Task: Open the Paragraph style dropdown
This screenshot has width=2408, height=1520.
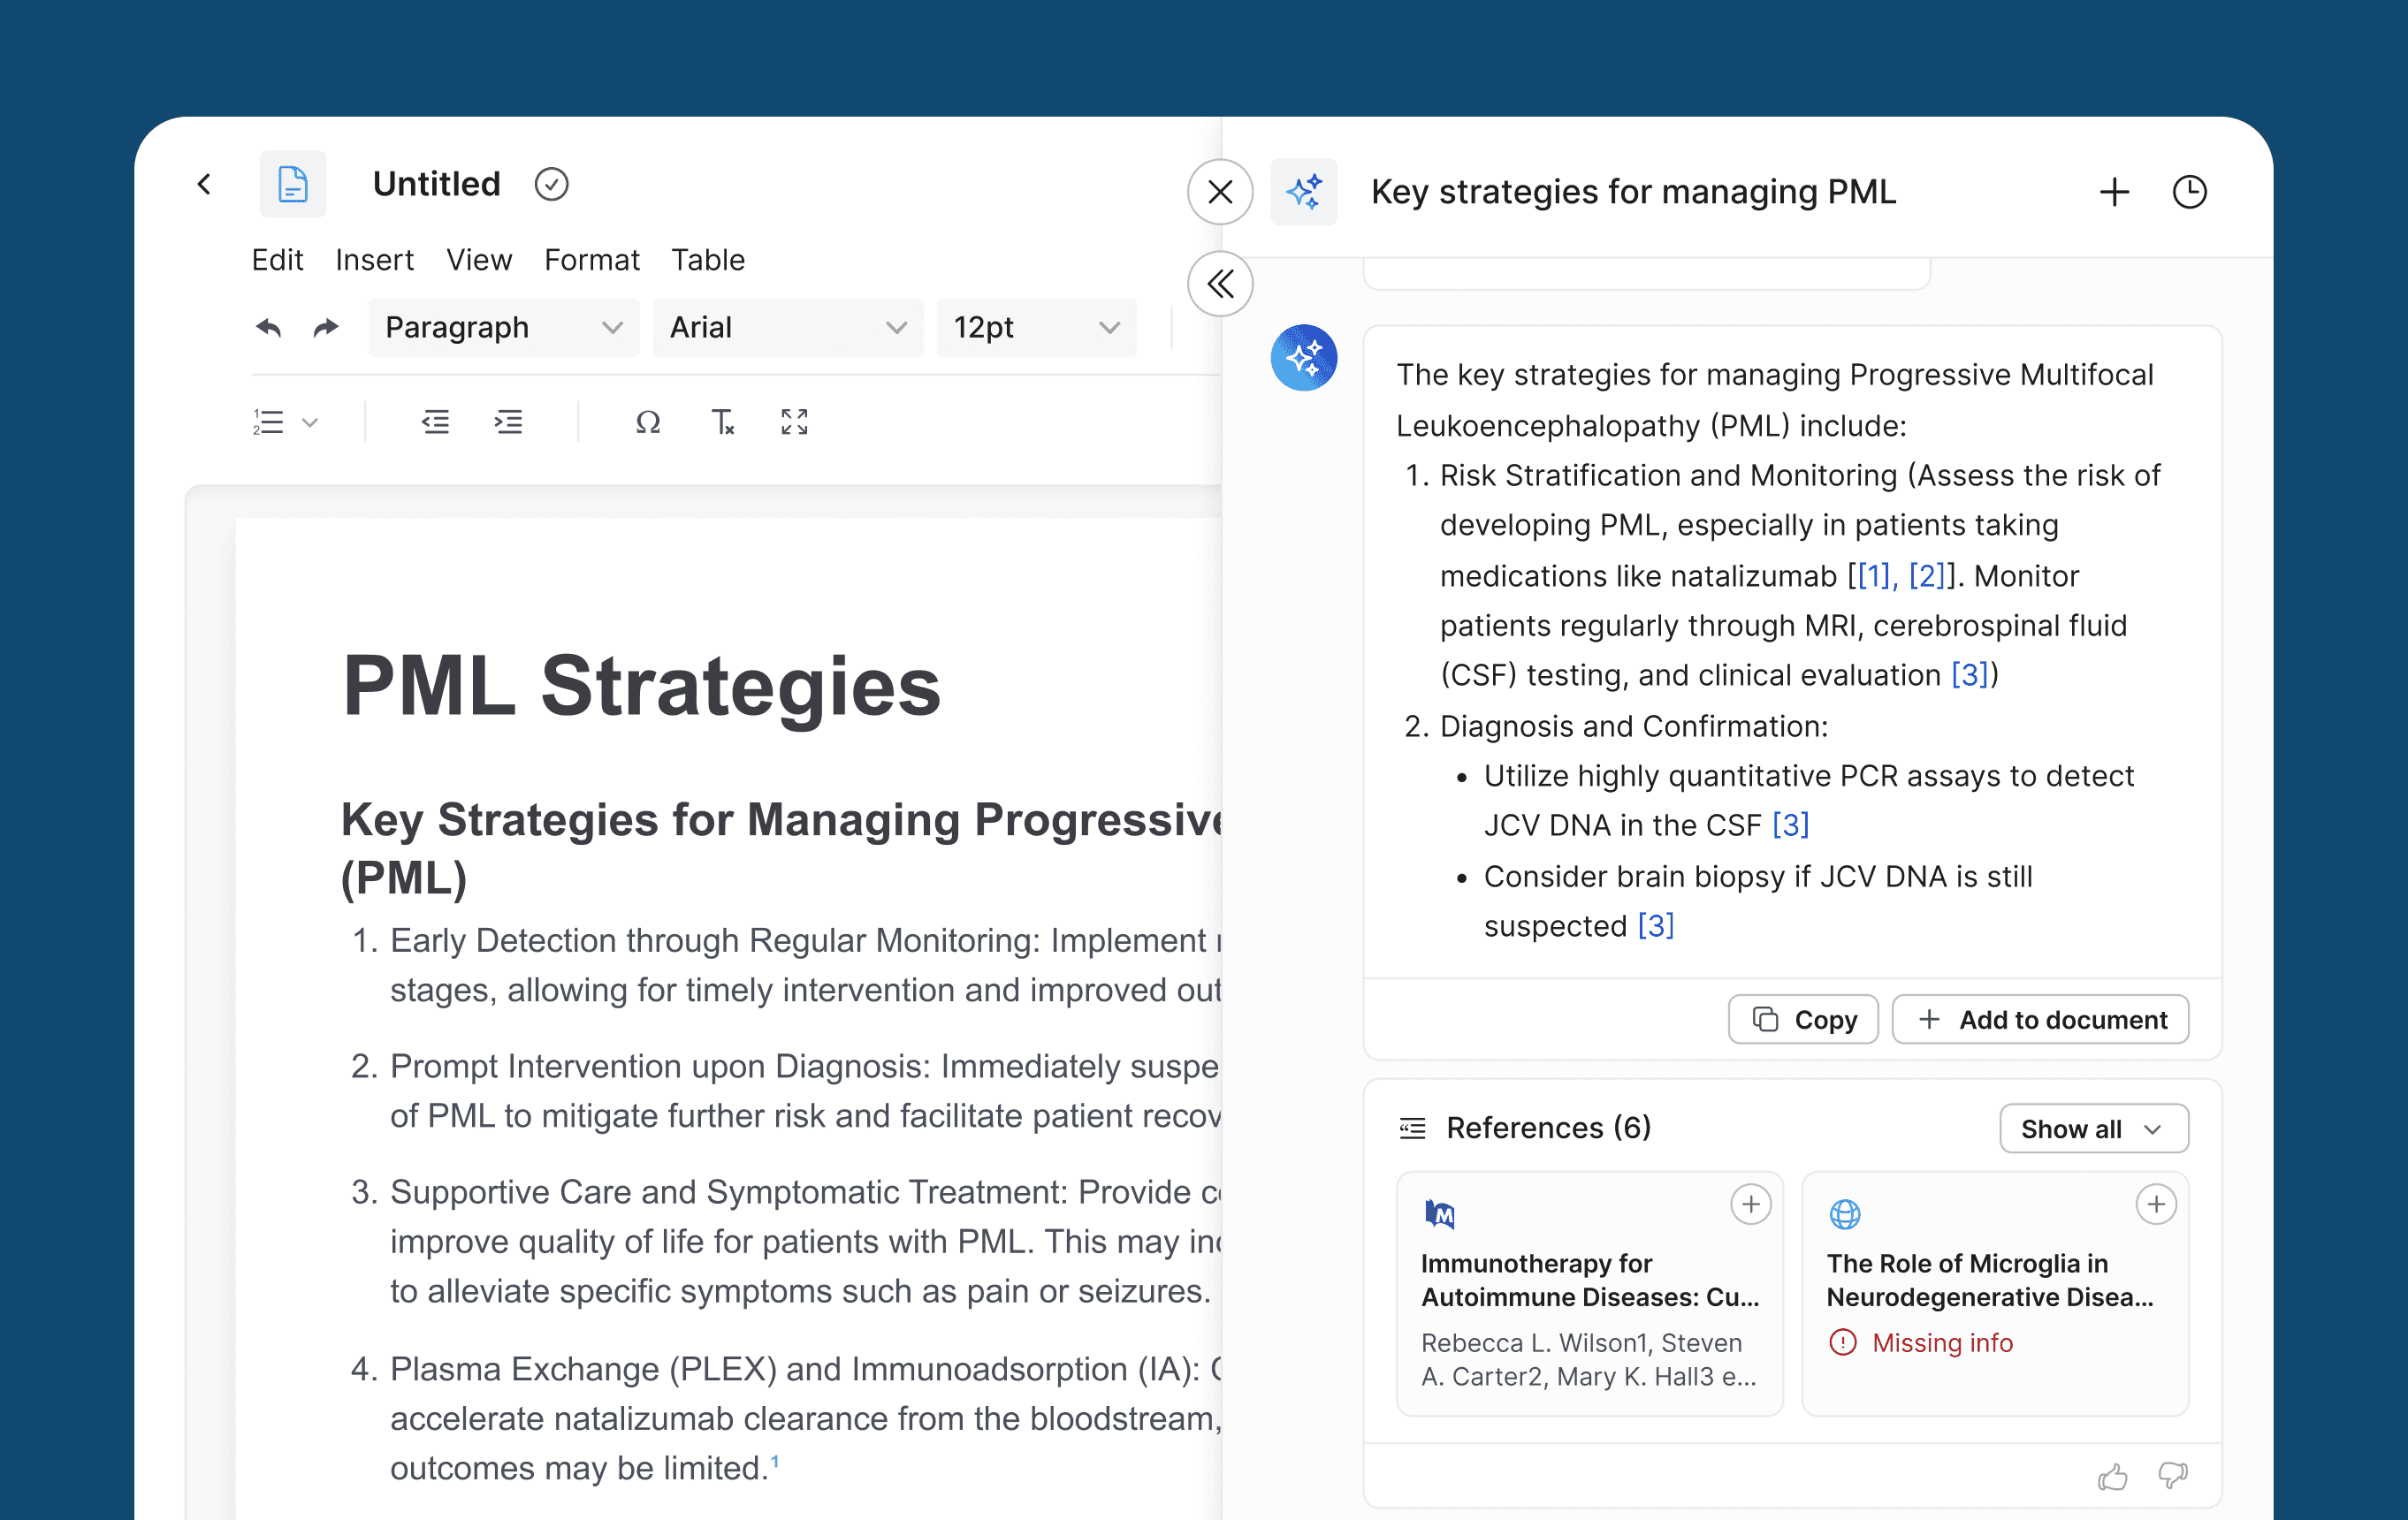Action: tap(503, 328)
